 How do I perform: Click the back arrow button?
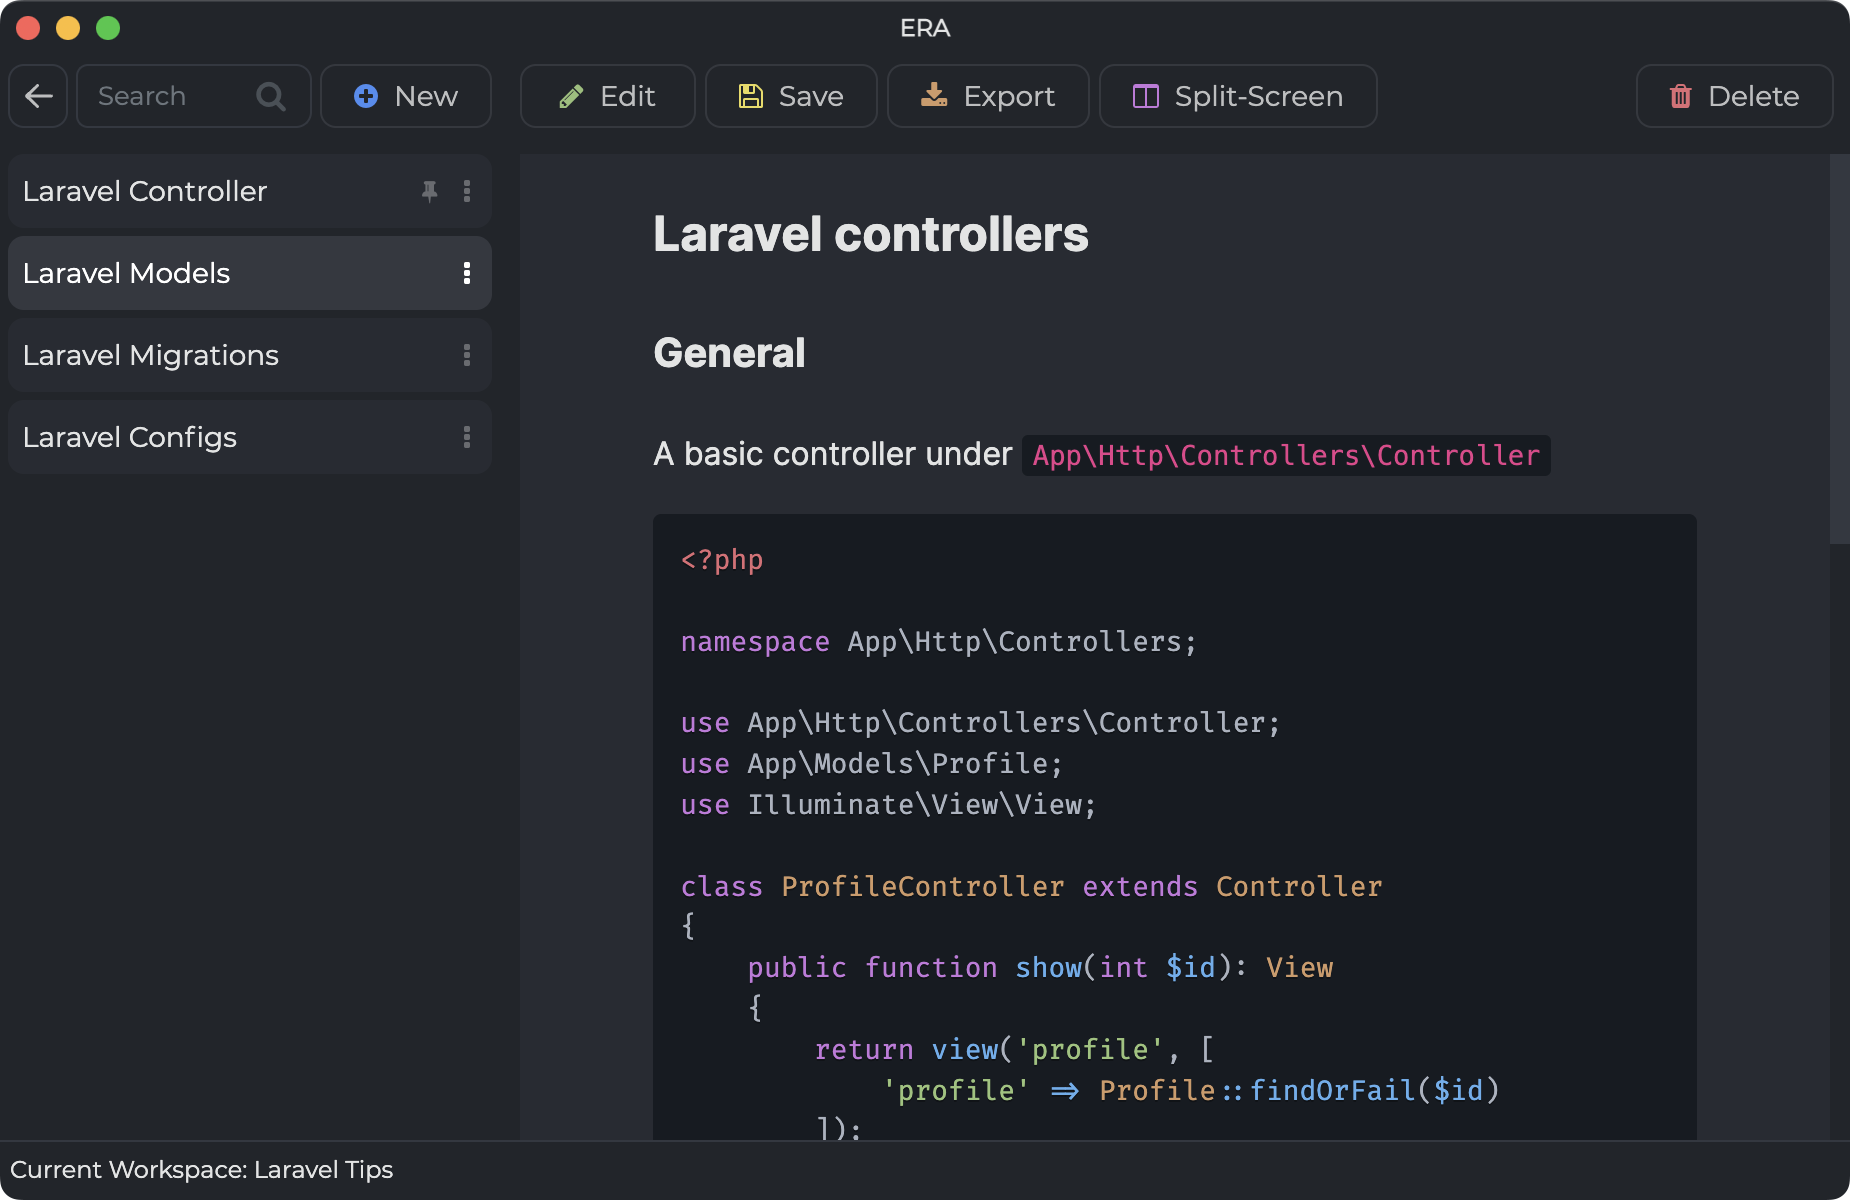pos(38,96)
